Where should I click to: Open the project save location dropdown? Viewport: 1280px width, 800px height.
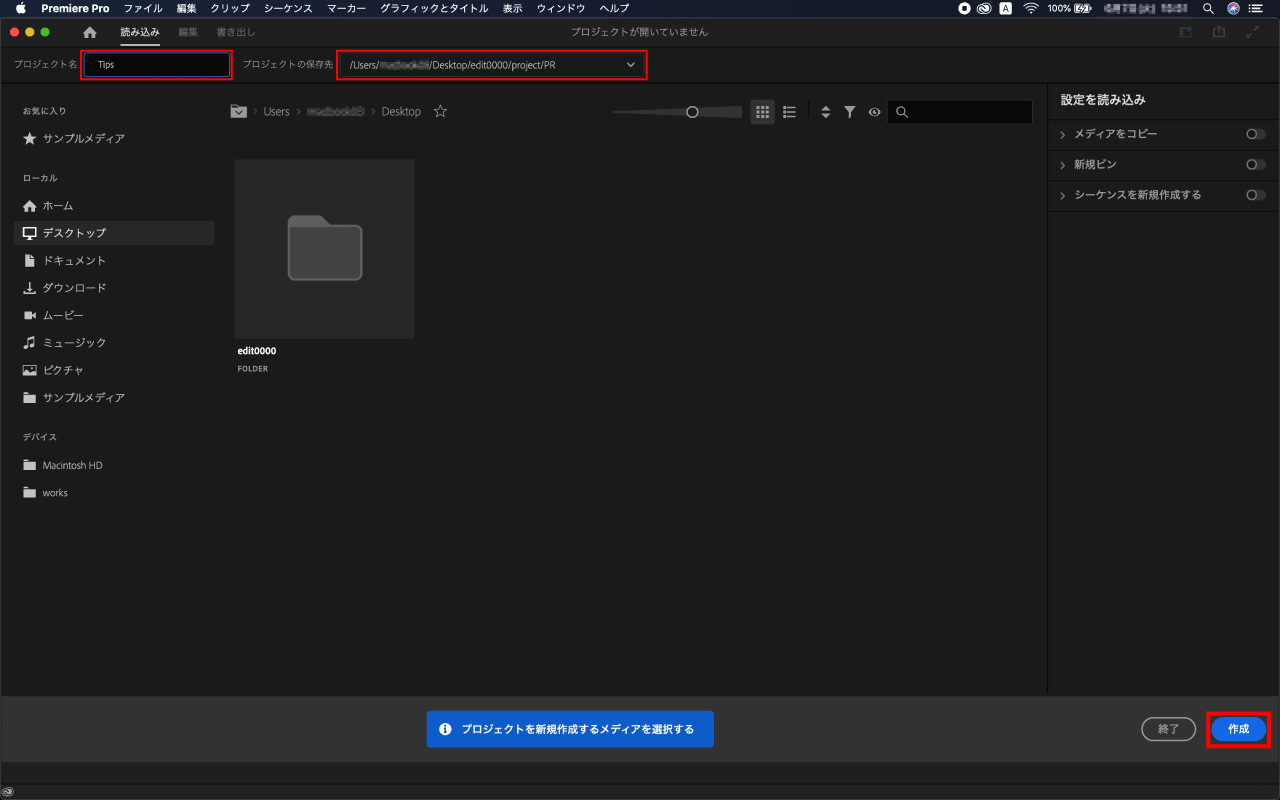(630, 65)
